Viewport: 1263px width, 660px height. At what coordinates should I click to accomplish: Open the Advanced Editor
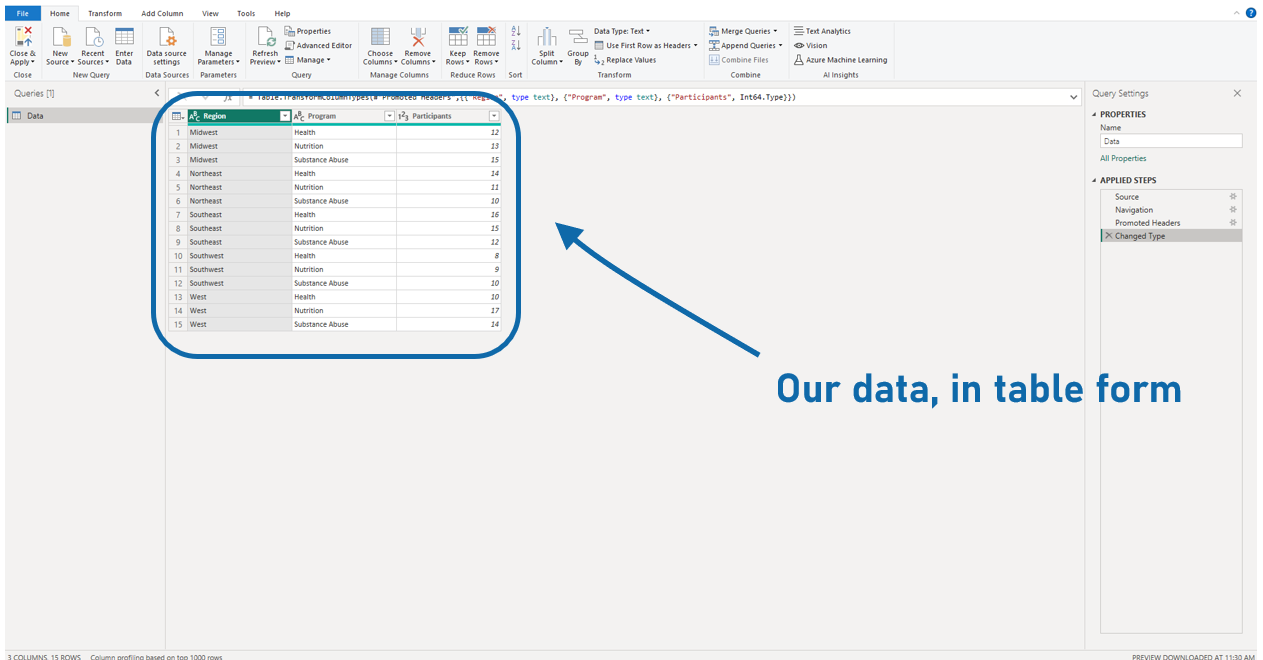click(319, 44)
